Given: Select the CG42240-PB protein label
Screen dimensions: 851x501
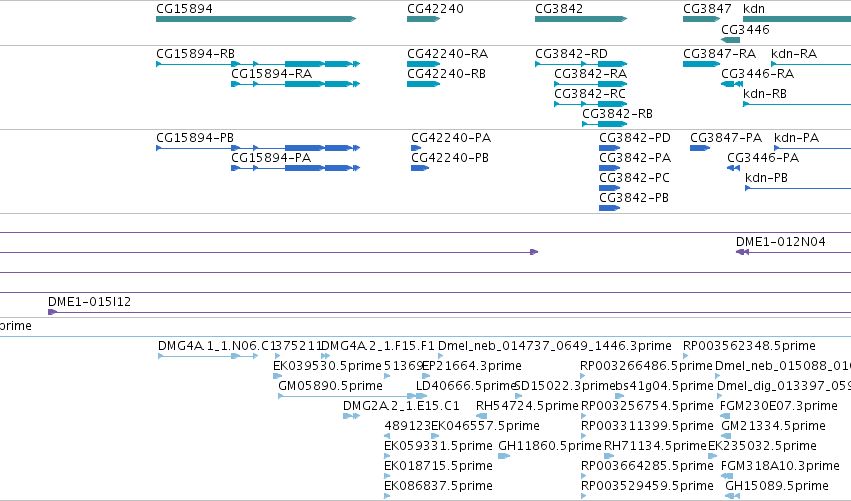Looking at the screenshot, I should click(x=450, y=158).
